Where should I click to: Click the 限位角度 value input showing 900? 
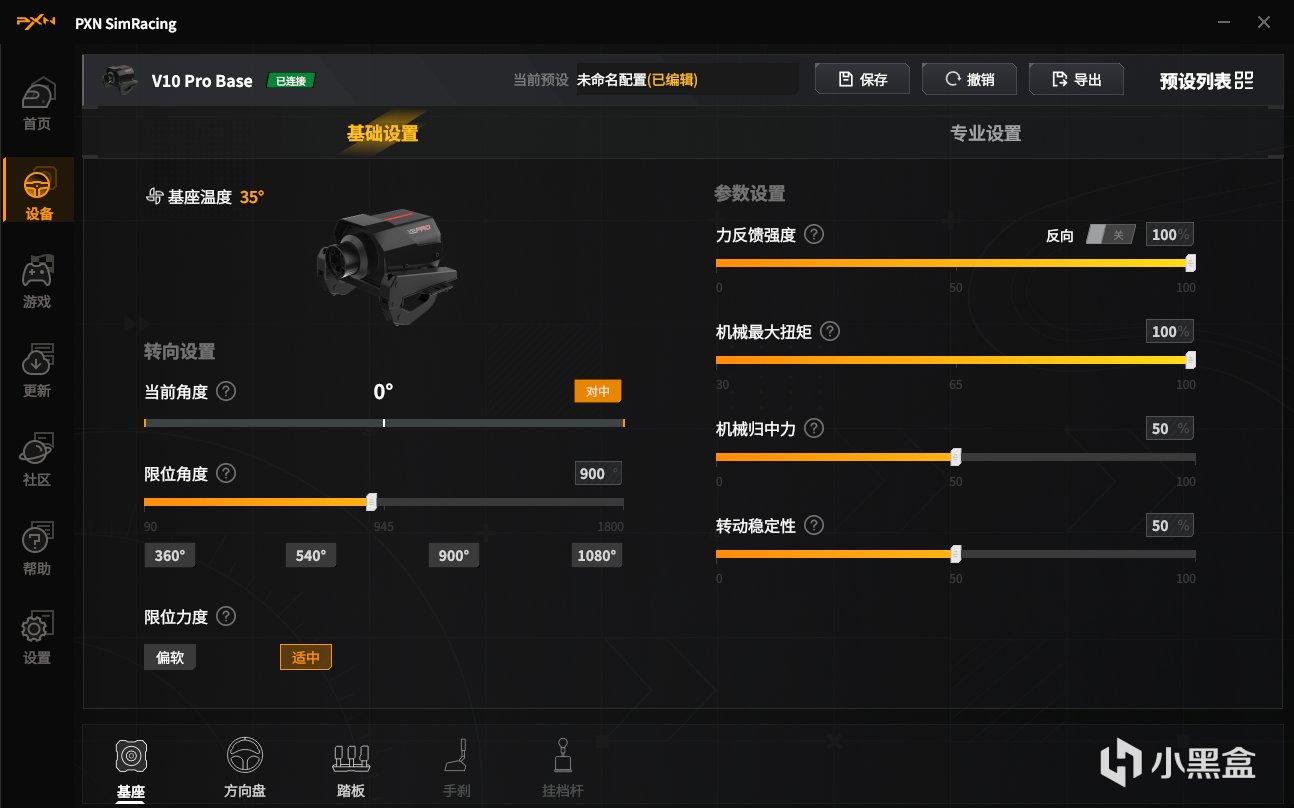(x=598, y=473)
